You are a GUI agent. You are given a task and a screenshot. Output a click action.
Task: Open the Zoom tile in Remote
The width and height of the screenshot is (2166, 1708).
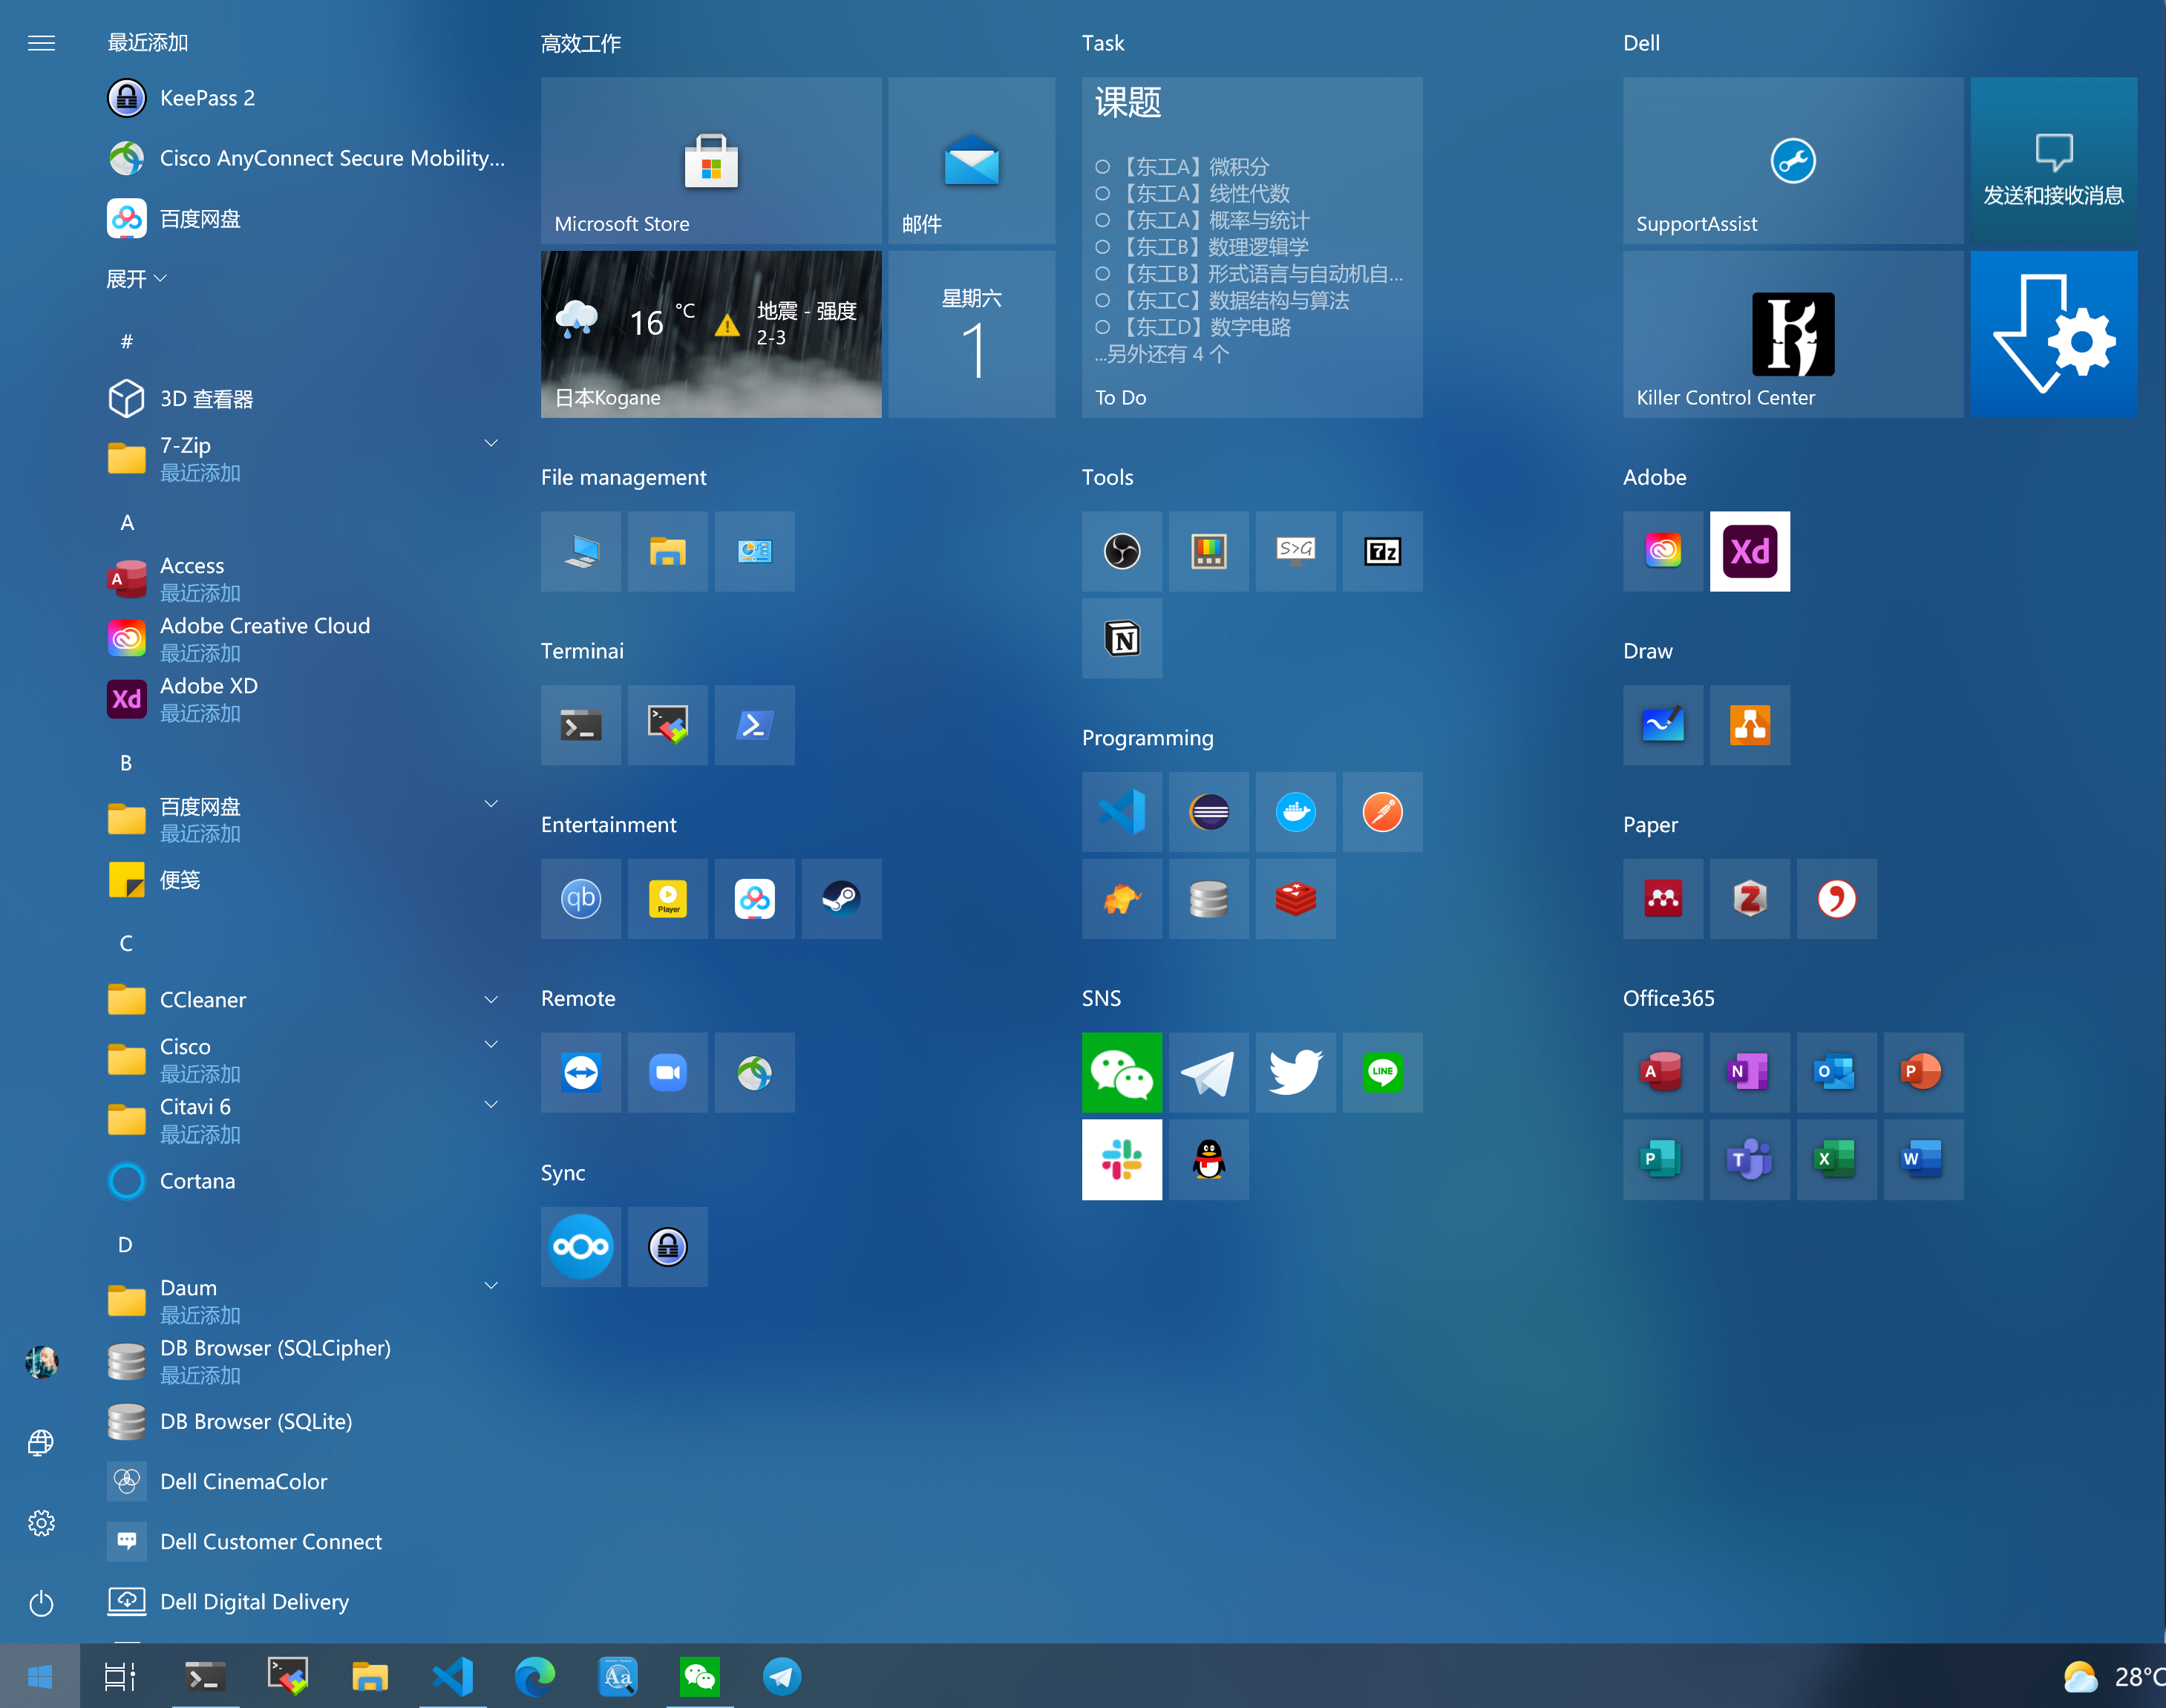(668, 1073)
